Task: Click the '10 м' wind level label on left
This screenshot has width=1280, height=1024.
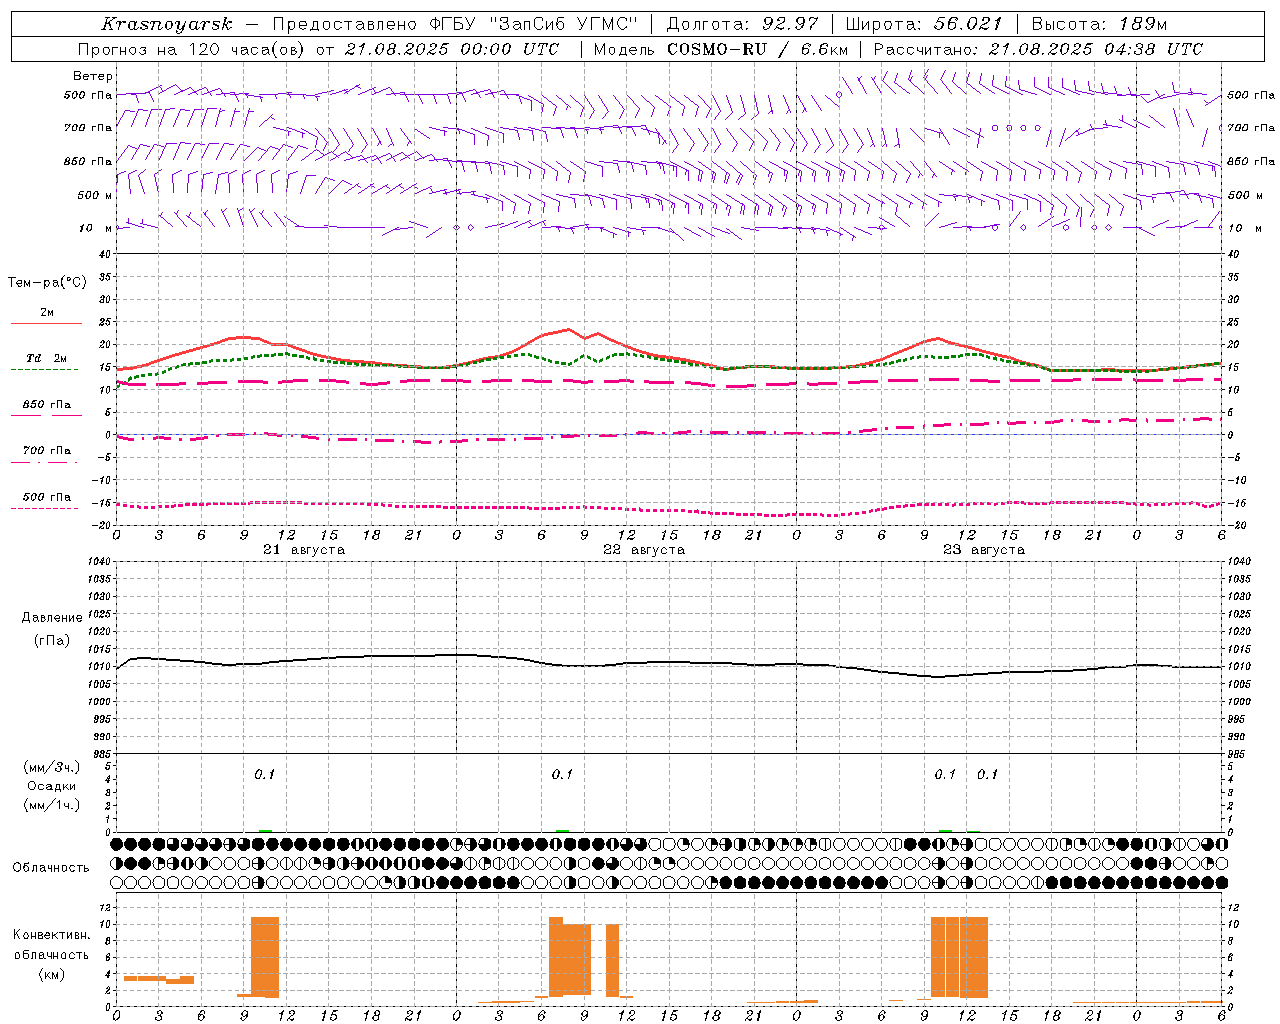Action: (95, 228)
